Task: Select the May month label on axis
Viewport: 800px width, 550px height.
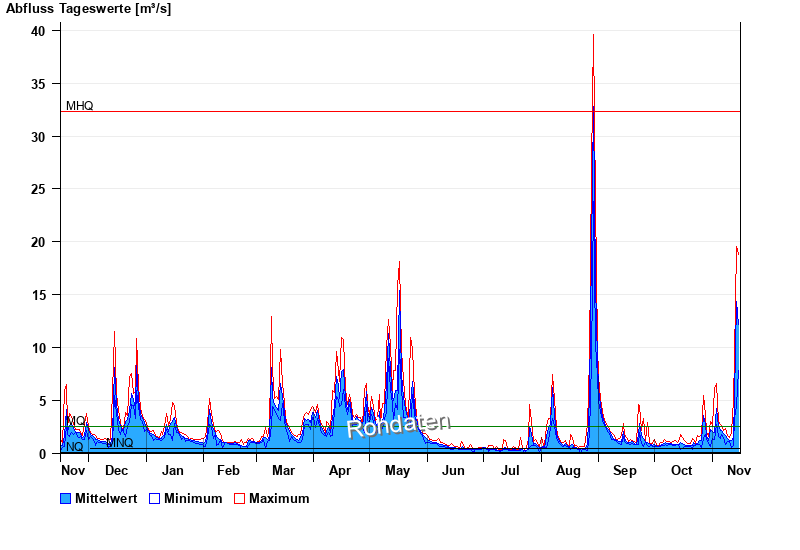Action: point(397,470)
